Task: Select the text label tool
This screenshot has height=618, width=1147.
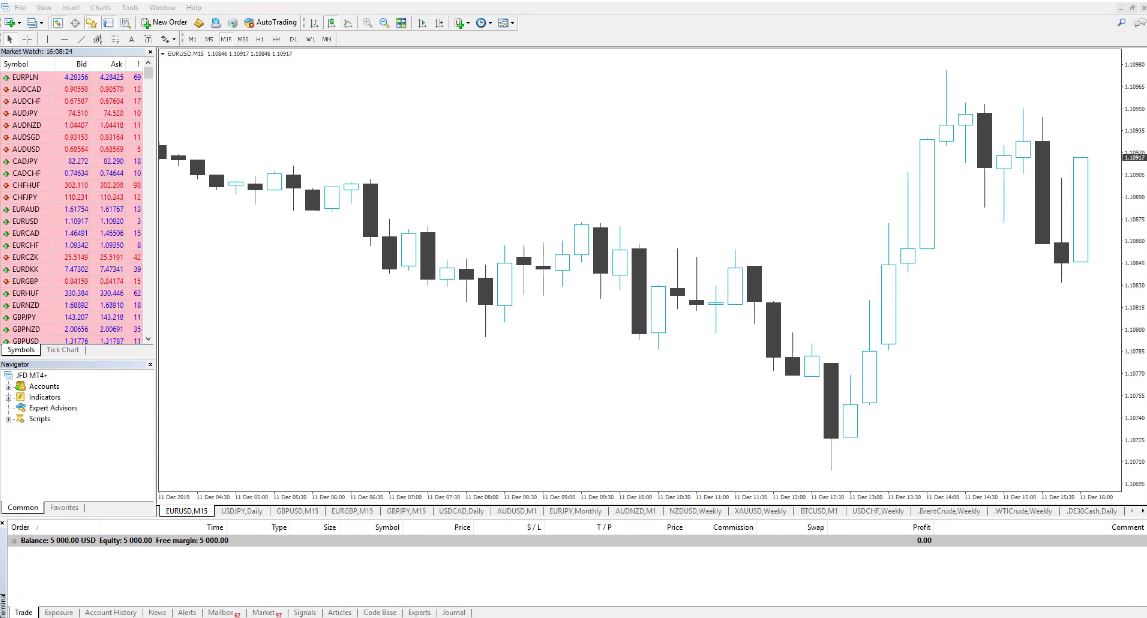Action: pos(148,39)
